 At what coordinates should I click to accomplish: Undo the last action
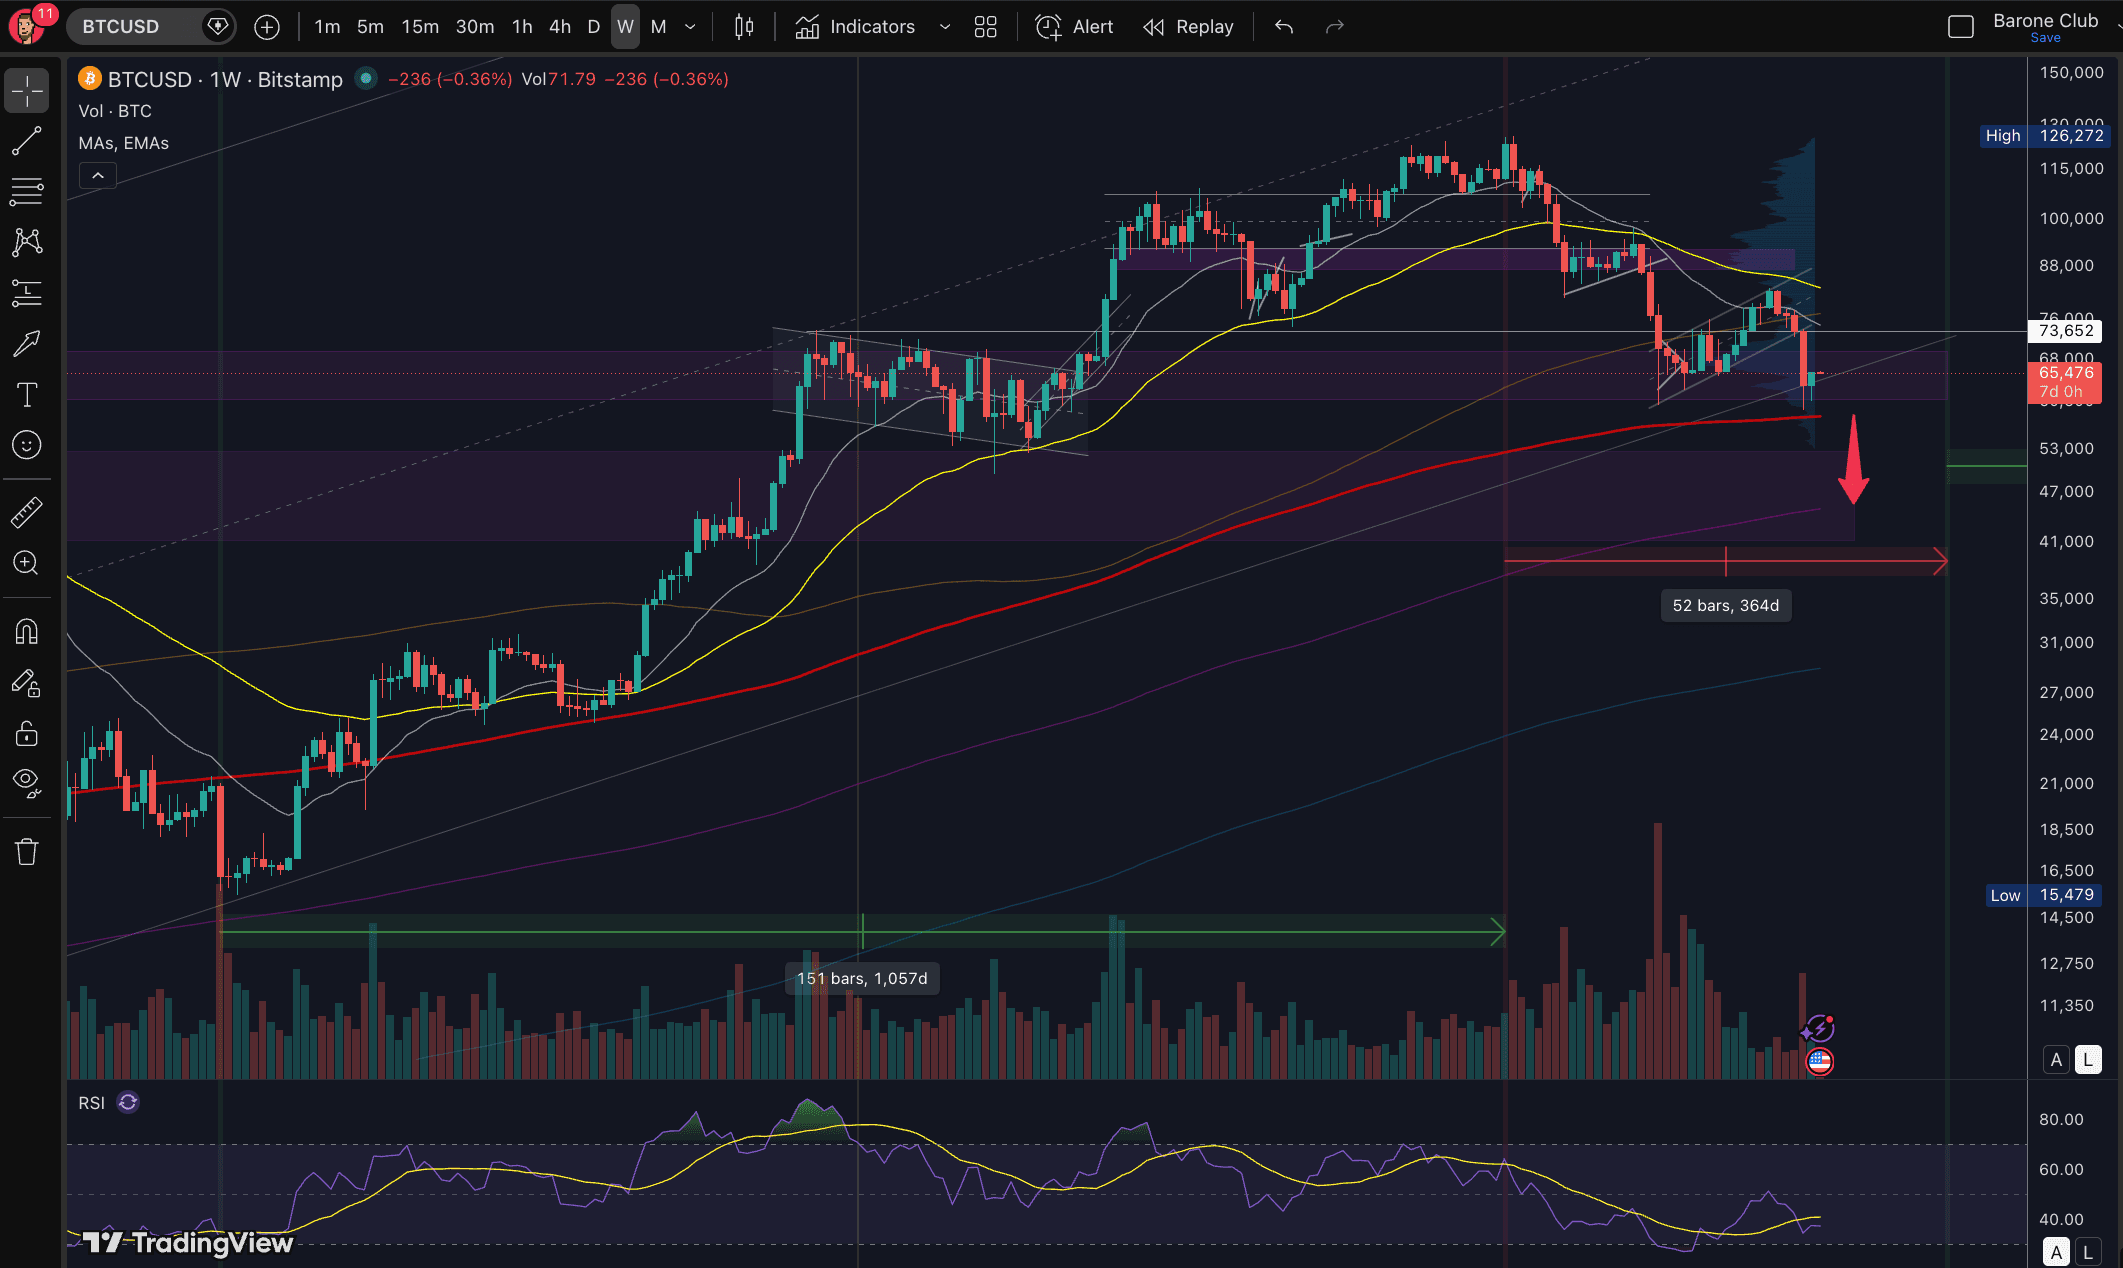[1284, 27]
